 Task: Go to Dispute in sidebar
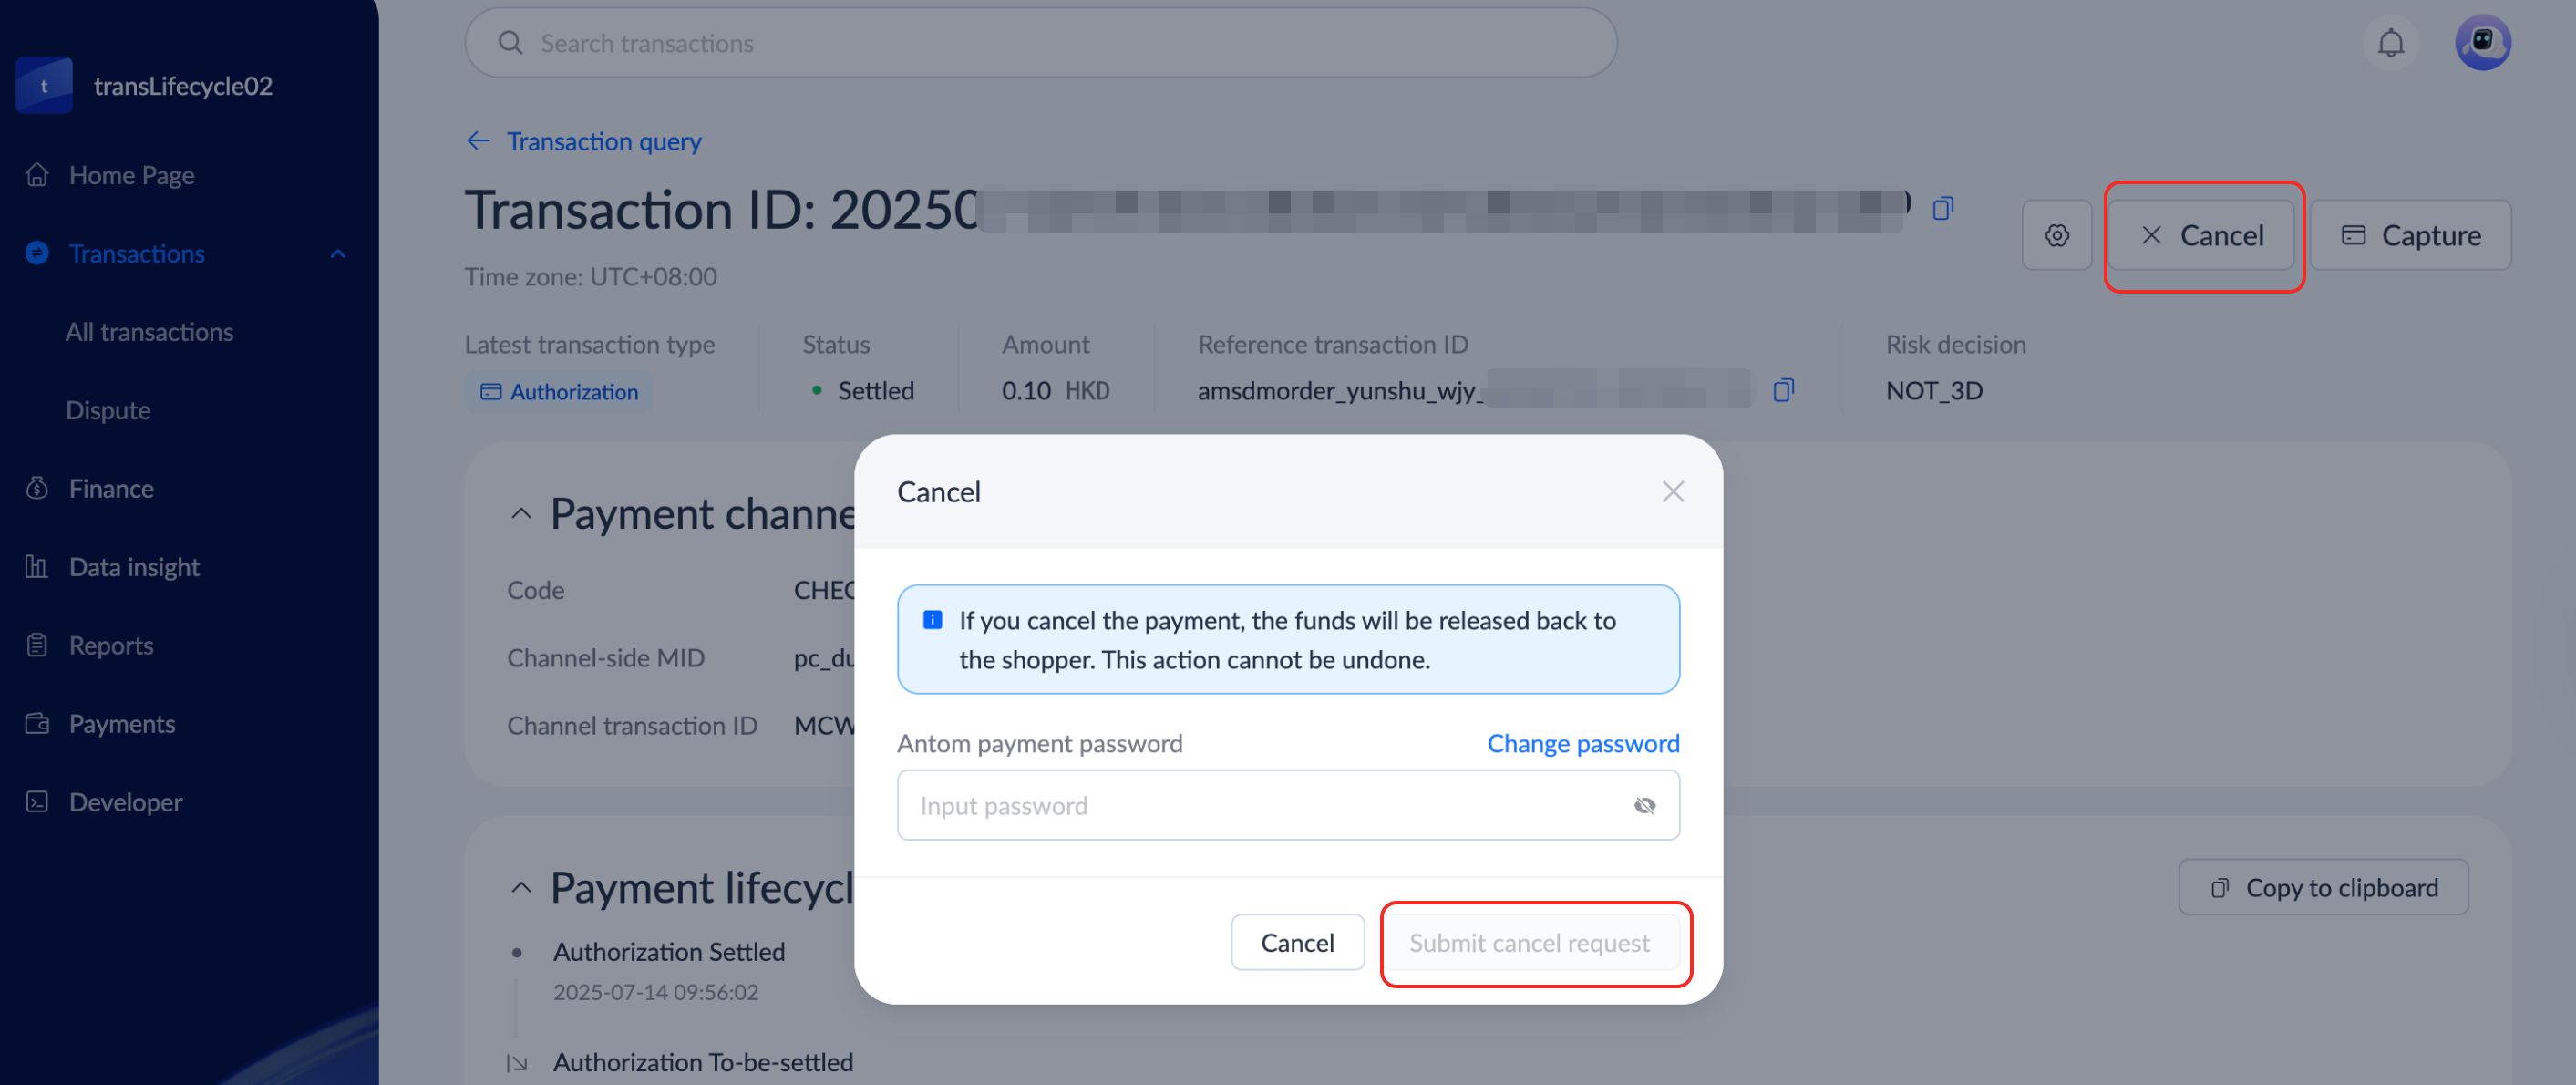pos(108,410)
